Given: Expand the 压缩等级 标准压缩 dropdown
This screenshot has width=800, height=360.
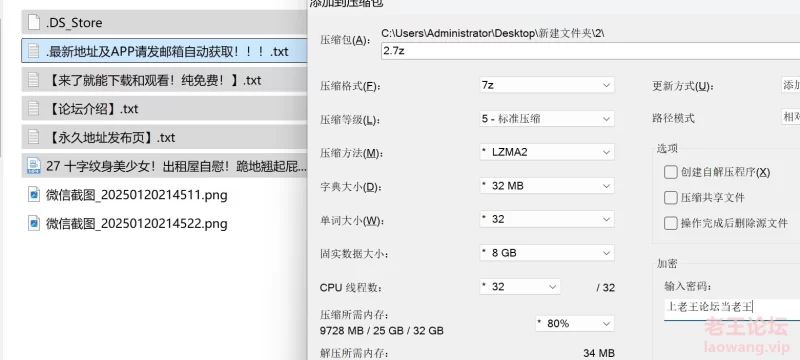Looking at the screenshot, I should 547,119.
